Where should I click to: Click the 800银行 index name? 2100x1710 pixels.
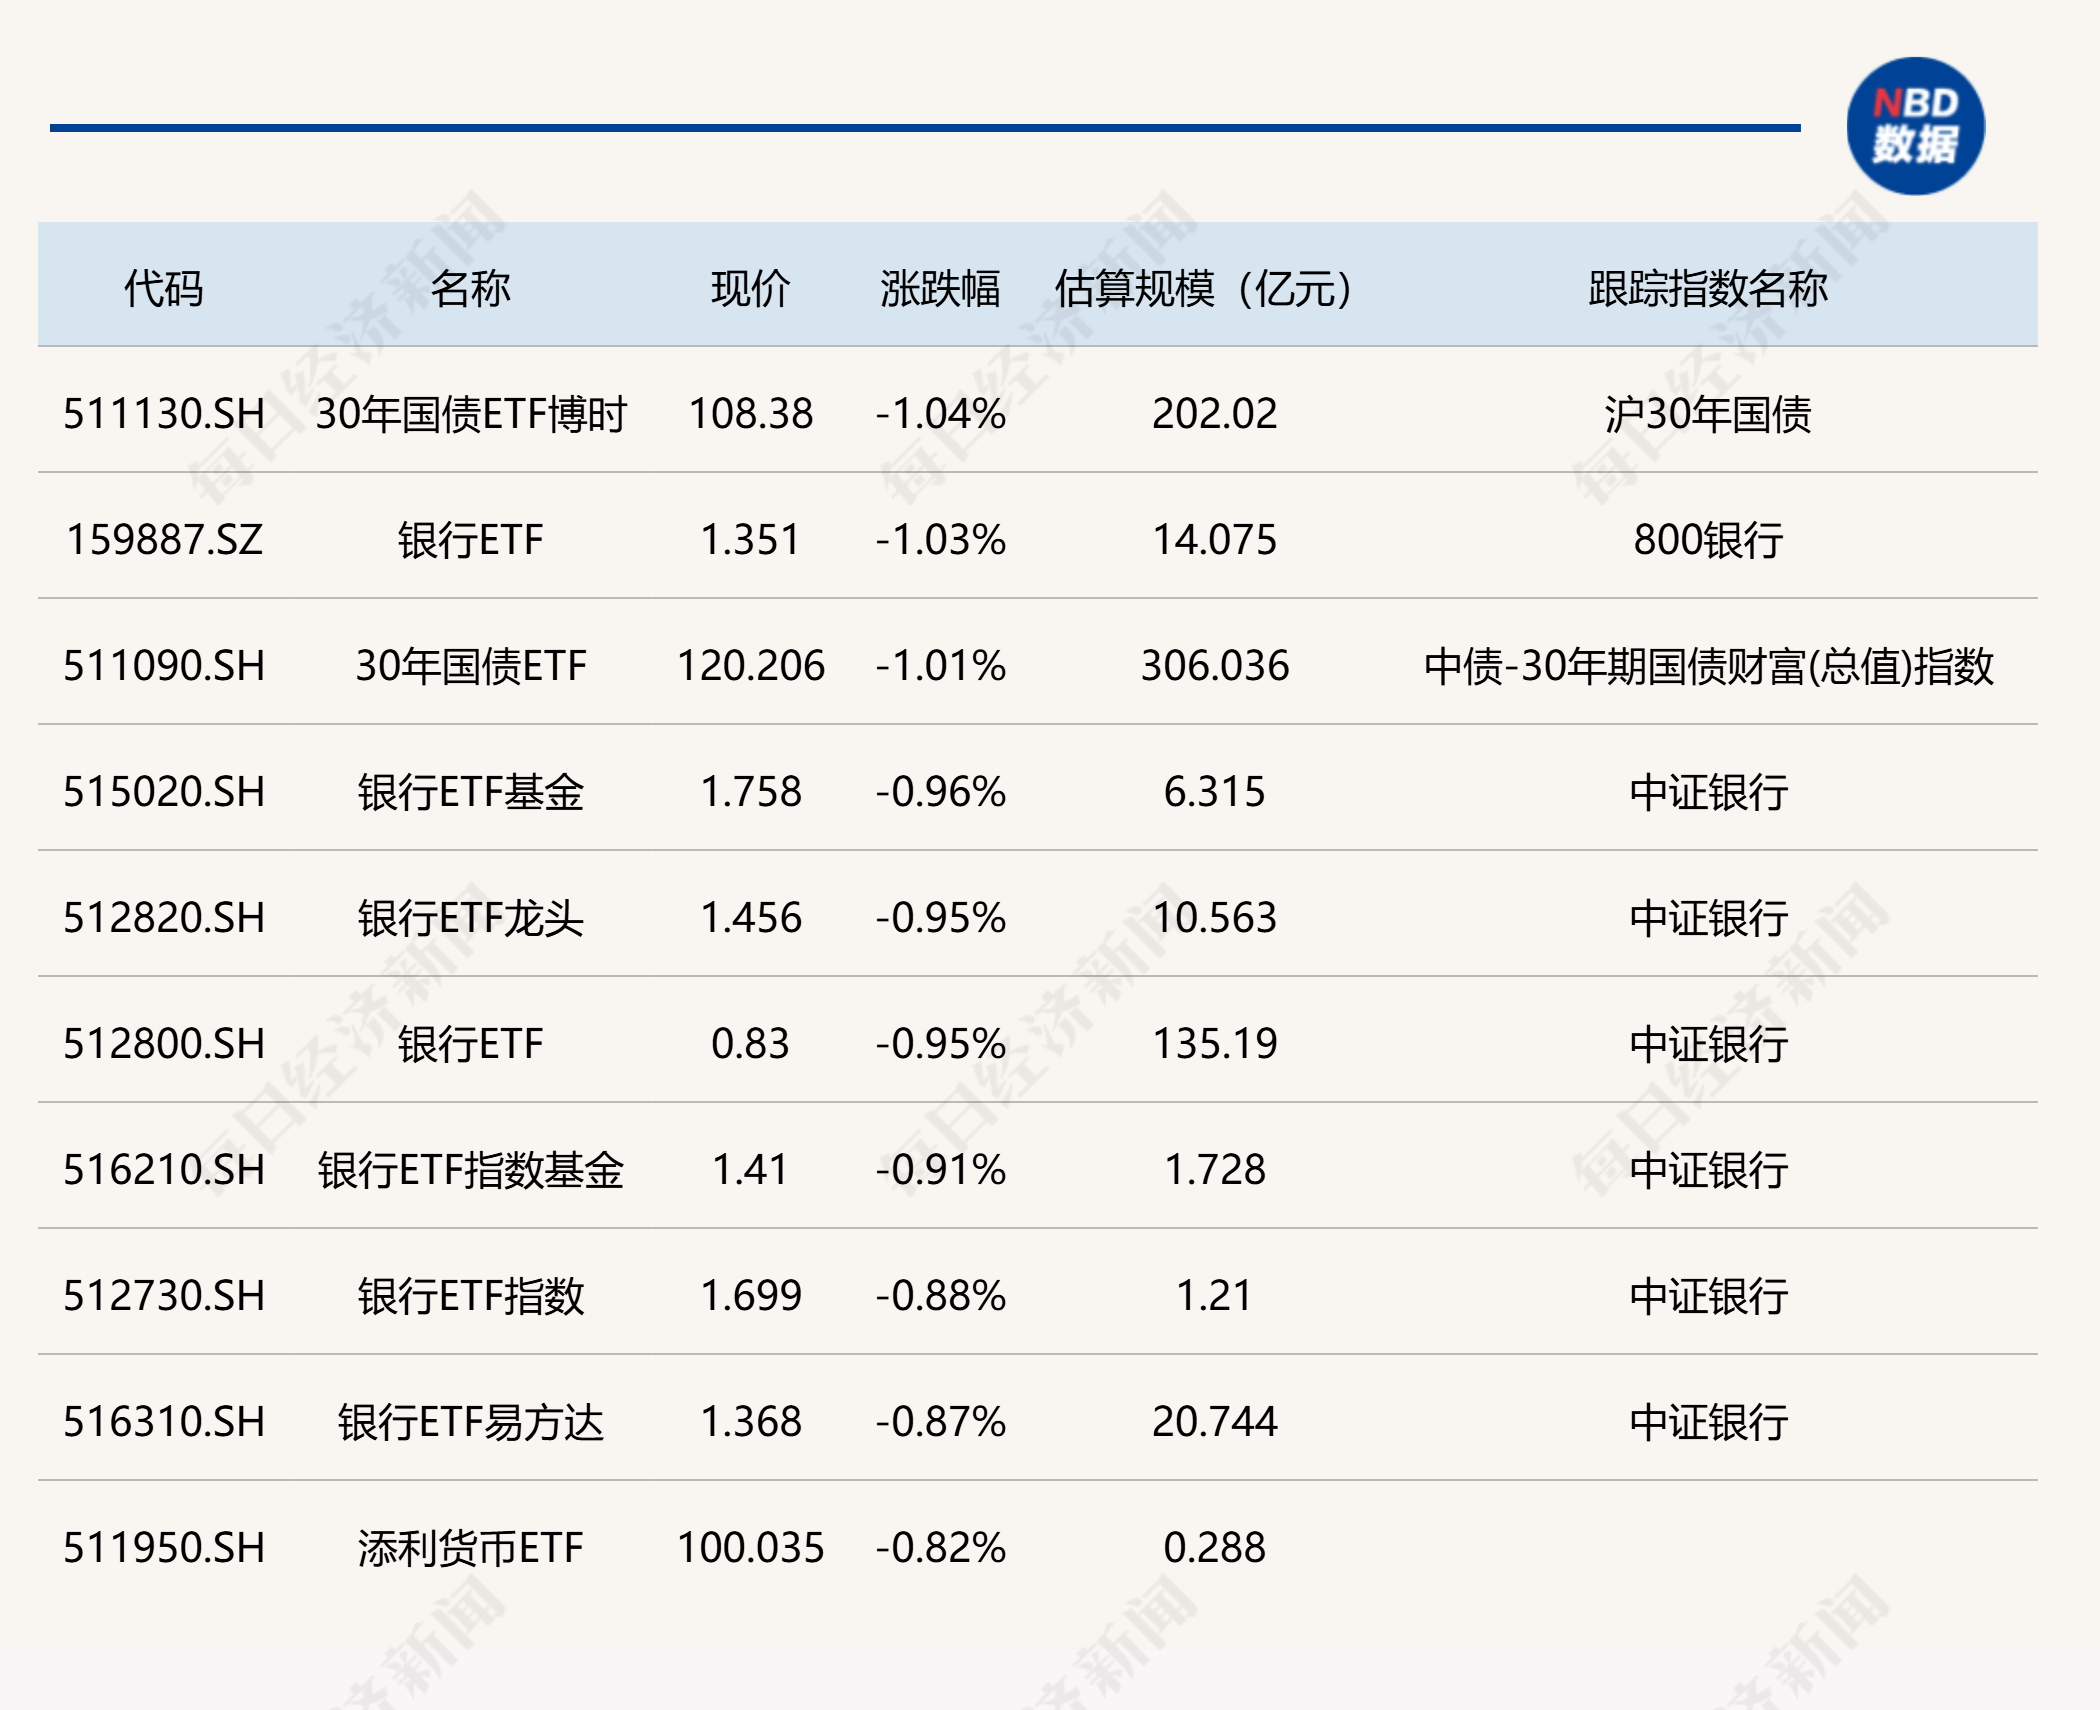1708,540
